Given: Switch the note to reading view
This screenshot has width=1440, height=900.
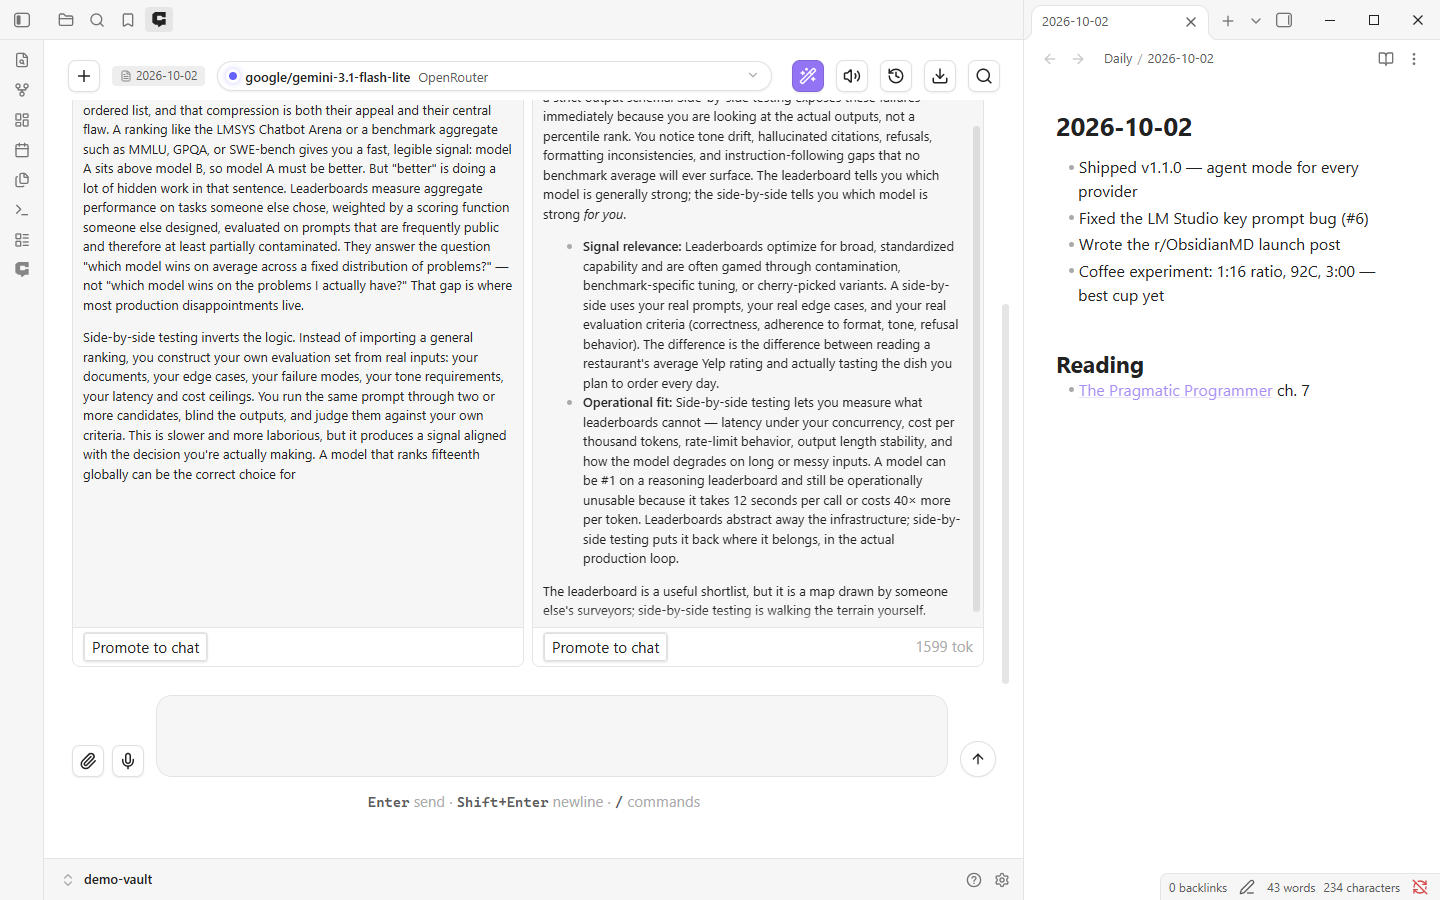Looking at the screenshot, I should click(1386, 59).
